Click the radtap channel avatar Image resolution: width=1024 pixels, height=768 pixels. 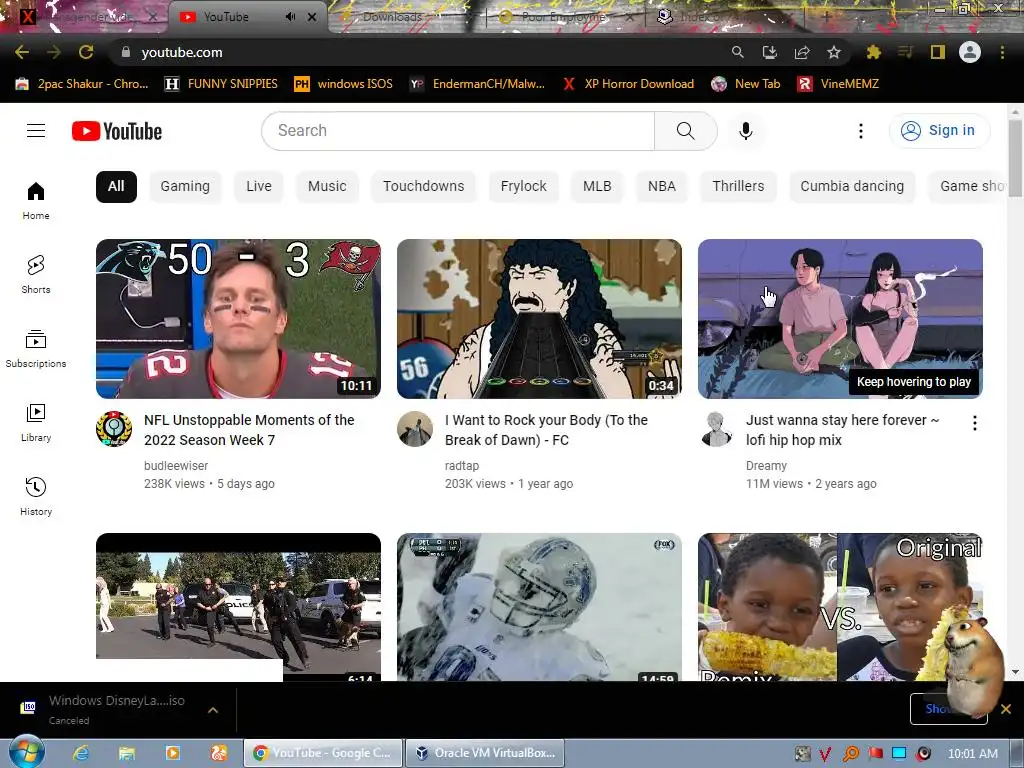coord(415,429)
